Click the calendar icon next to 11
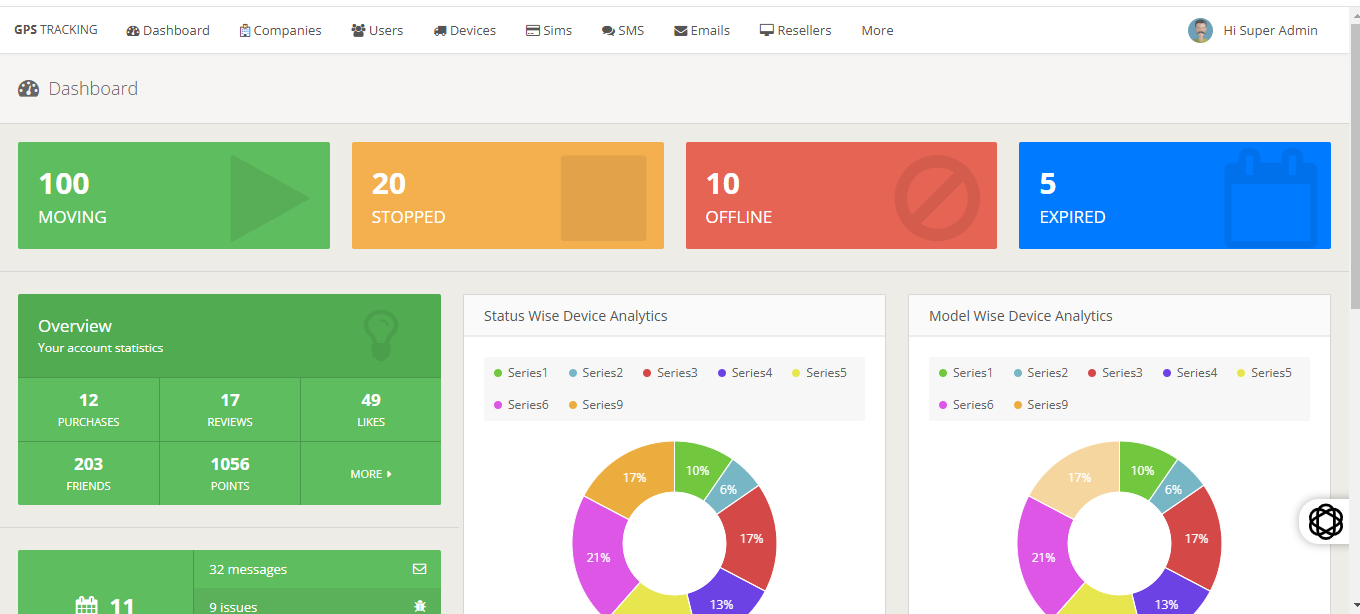1360x614 pixels. pyautogui.click(x=87, y=606)
